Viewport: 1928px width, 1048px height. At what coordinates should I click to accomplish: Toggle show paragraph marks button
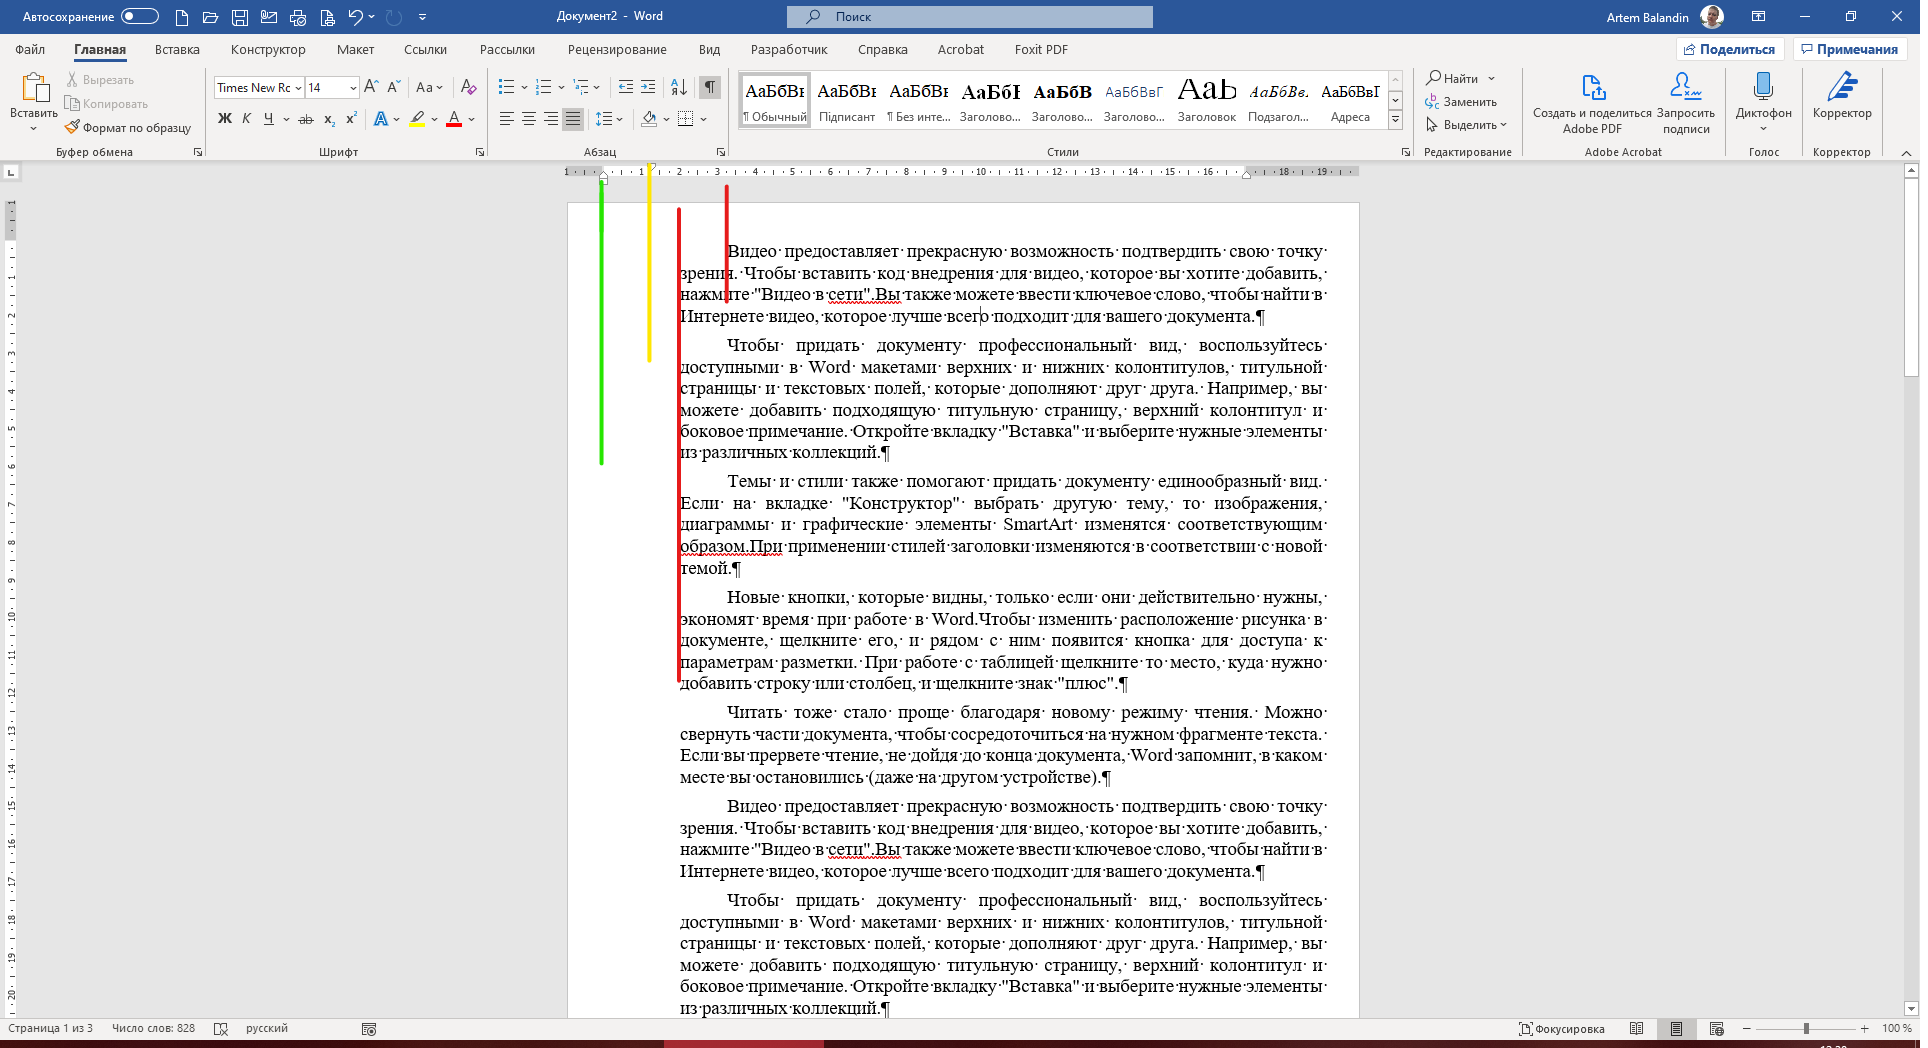(709, 87)
